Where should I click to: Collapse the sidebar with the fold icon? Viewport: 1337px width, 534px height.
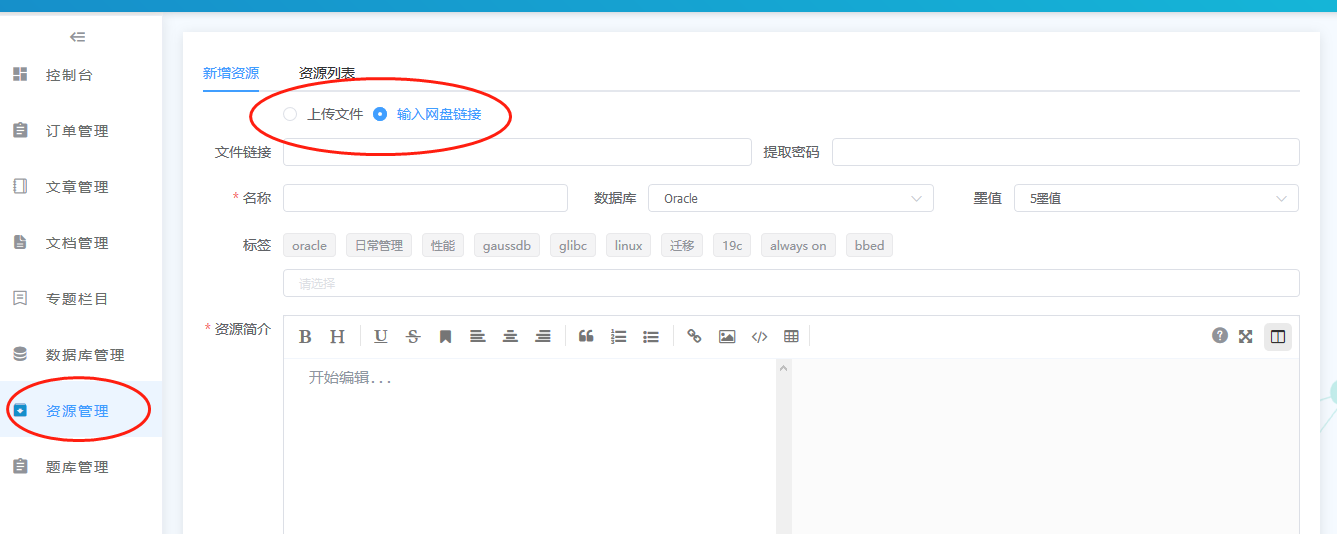[x=77, y=37]
